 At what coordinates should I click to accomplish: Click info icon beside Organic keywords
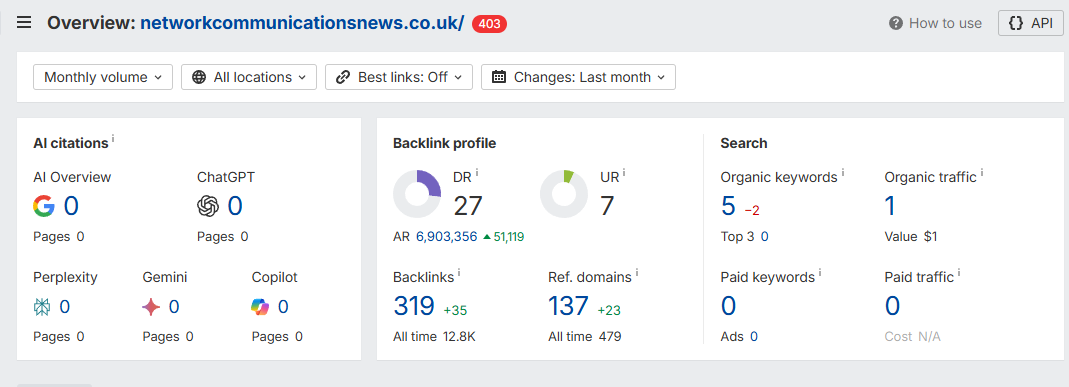click(x=843, y=173)
